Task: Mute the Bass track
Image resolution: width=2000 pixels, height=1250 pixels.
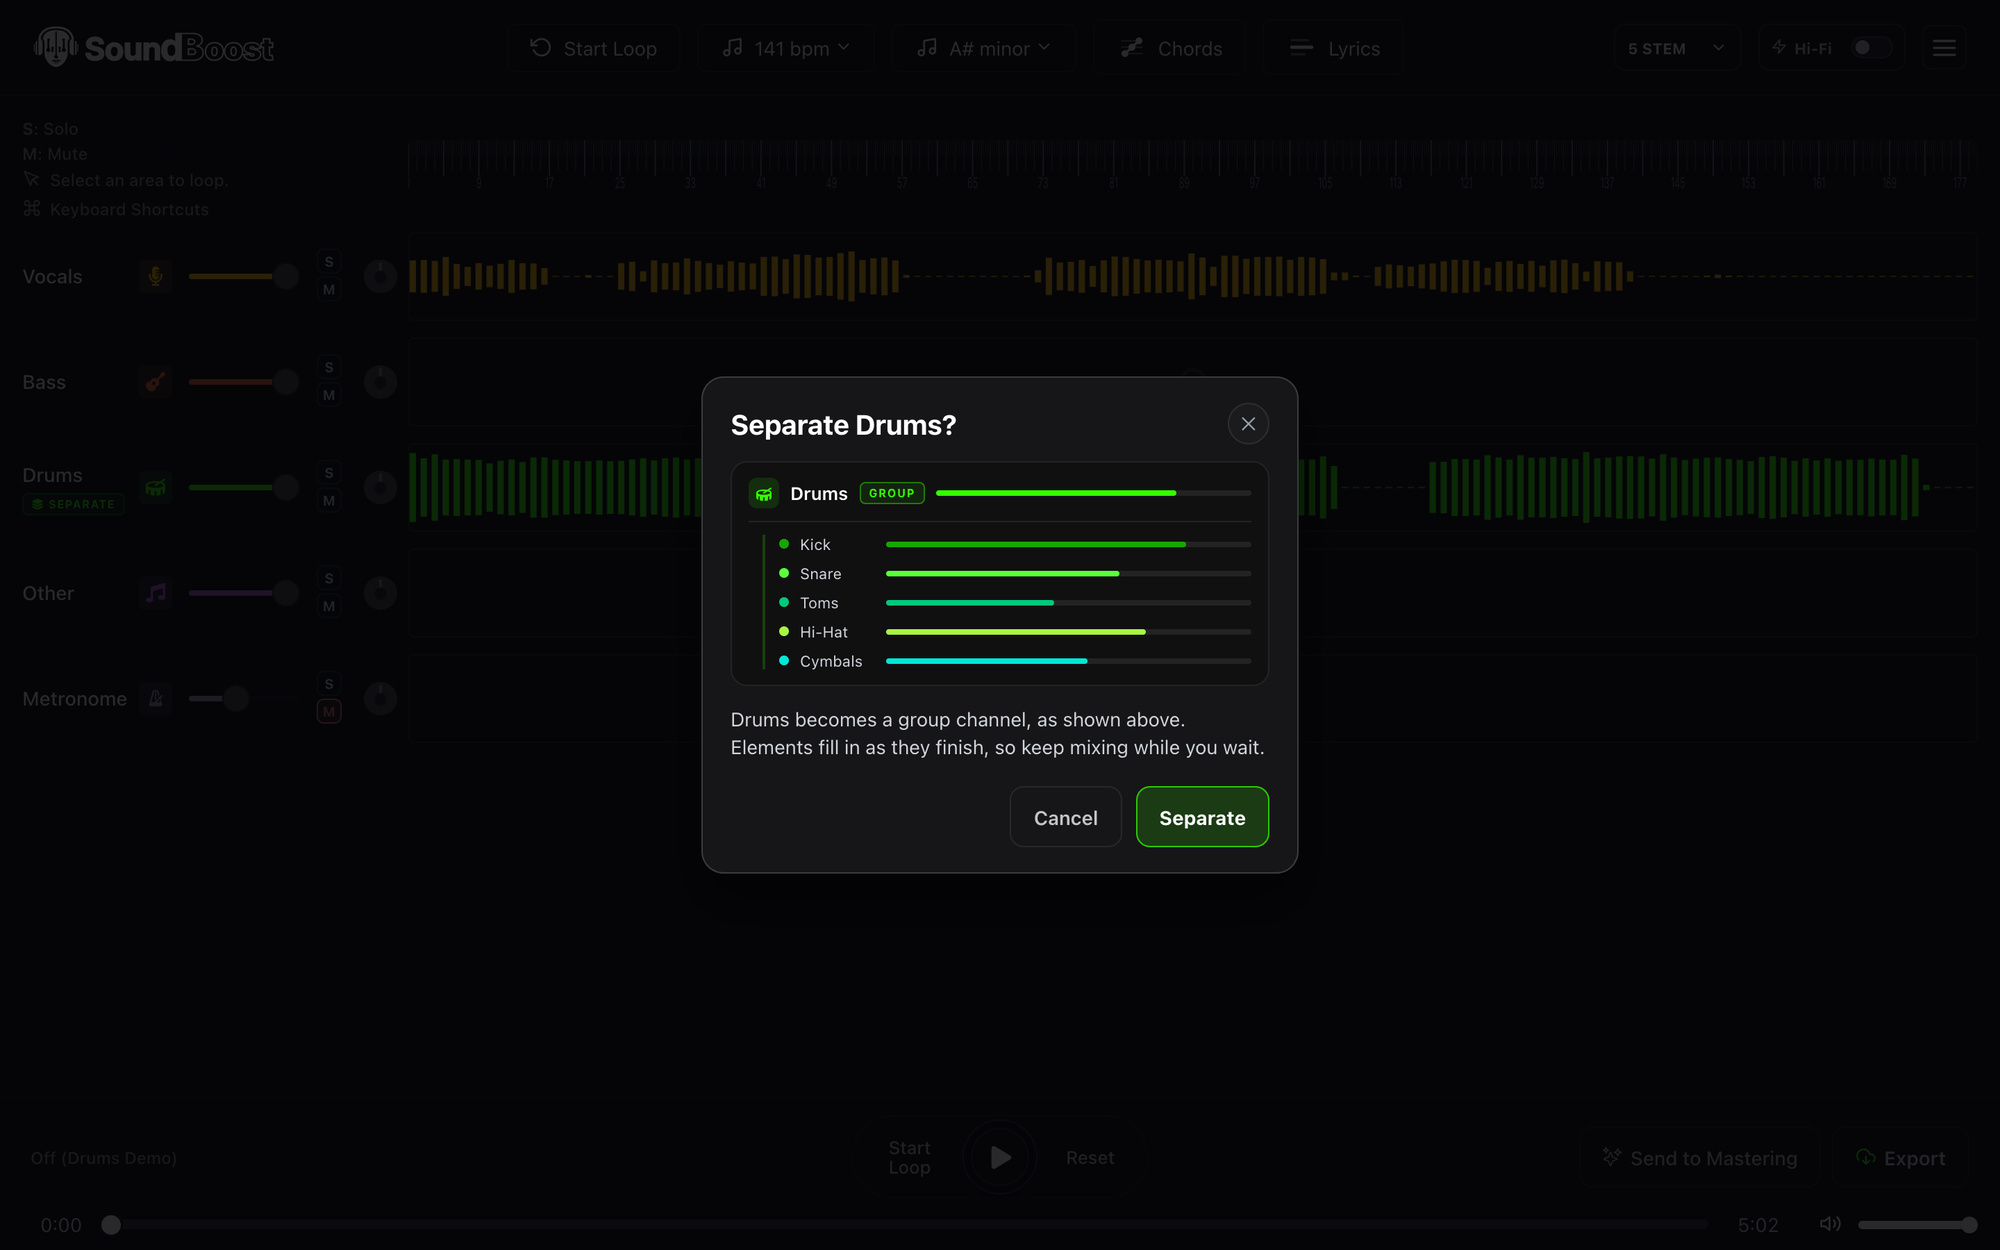Action: coord(329,396)
